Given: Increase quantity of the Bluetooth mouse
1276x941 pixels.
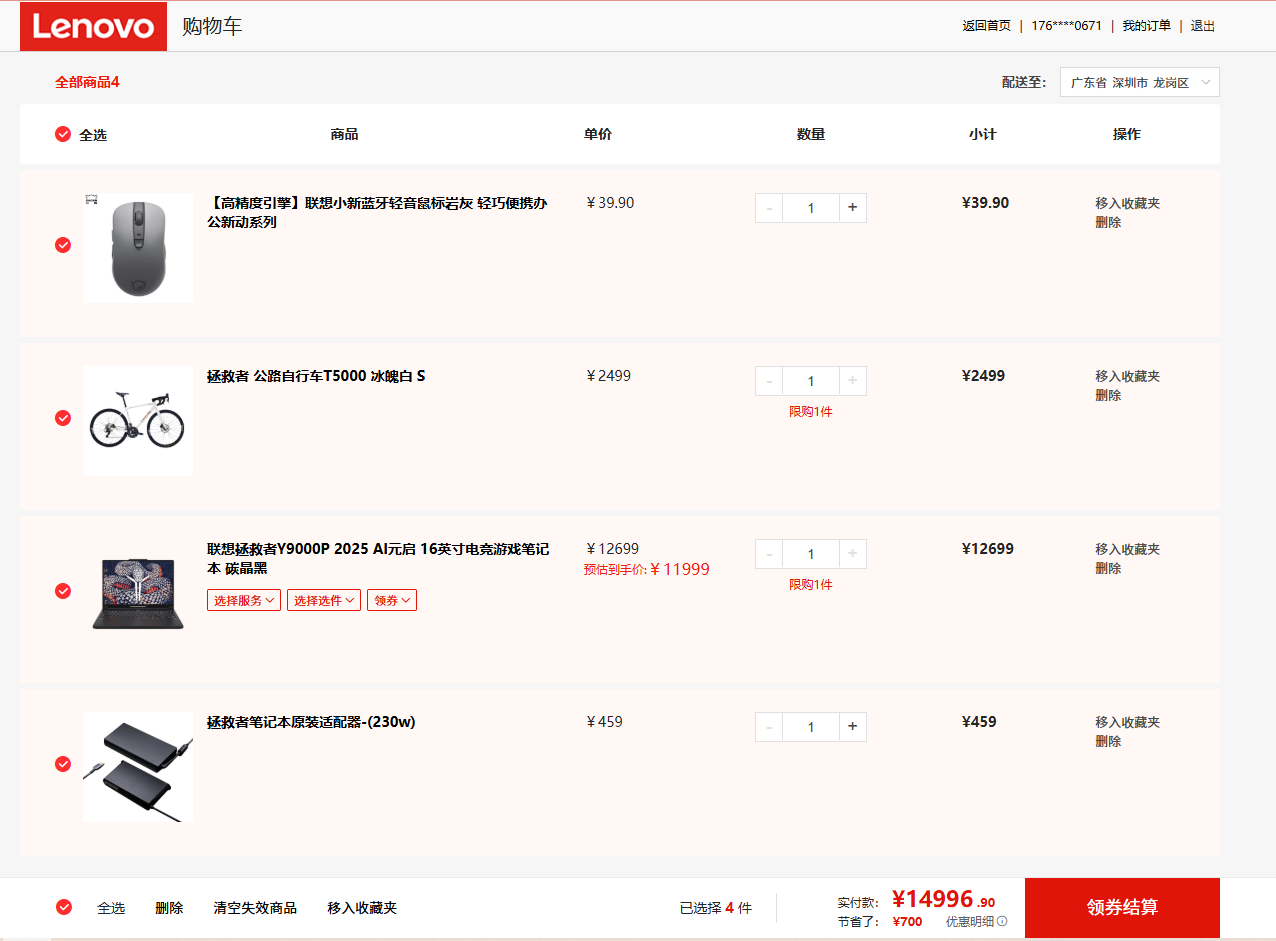Looking at the screenshot, I should coord(852,208).
